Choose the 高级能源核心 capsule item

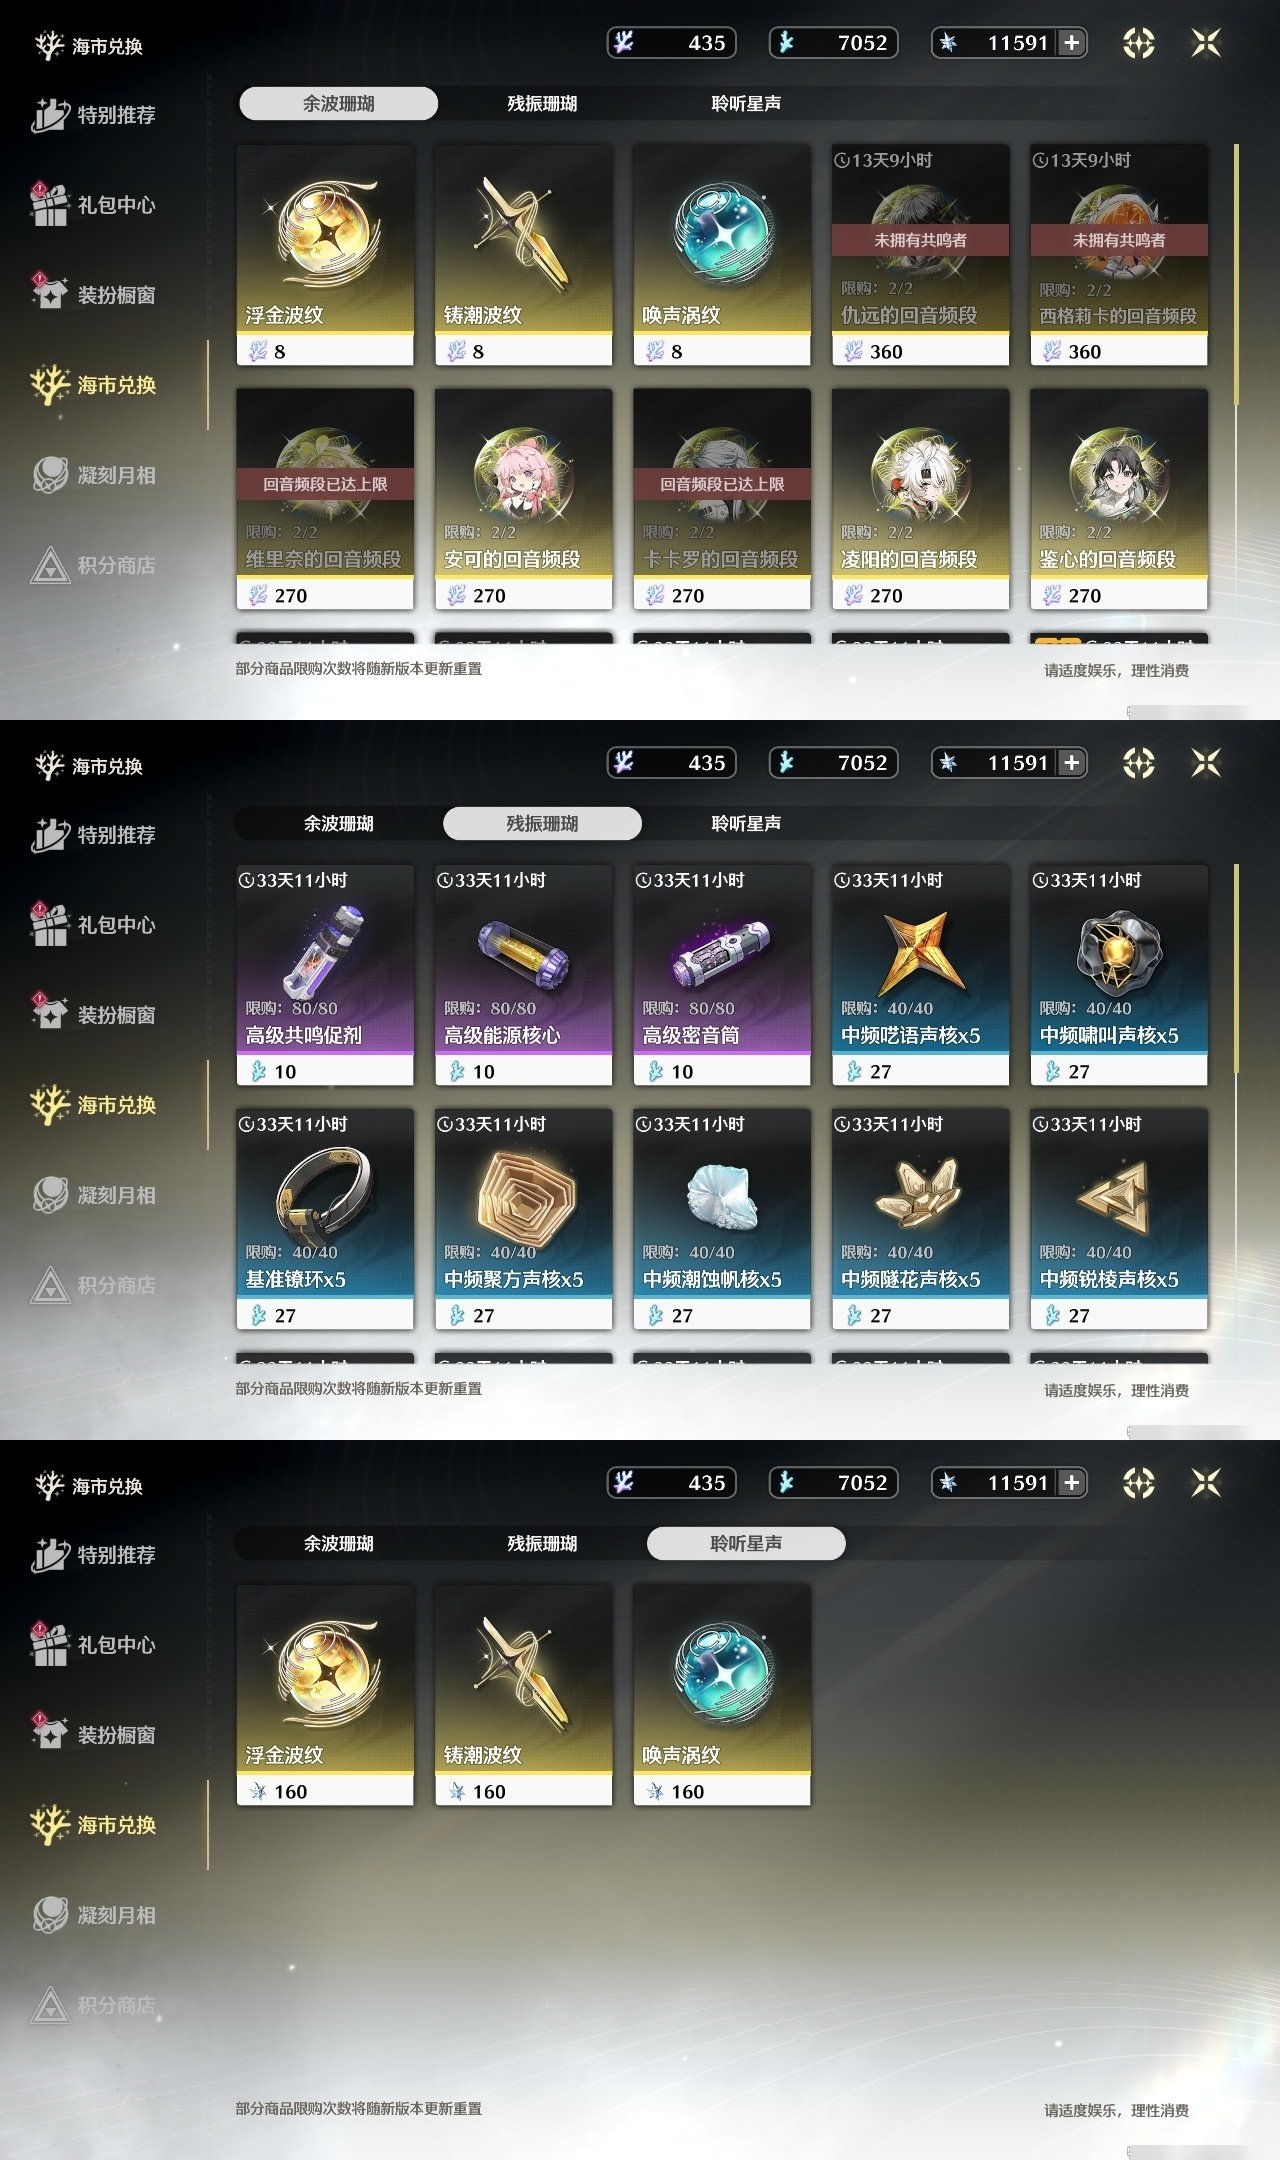[x=523, y=975]
